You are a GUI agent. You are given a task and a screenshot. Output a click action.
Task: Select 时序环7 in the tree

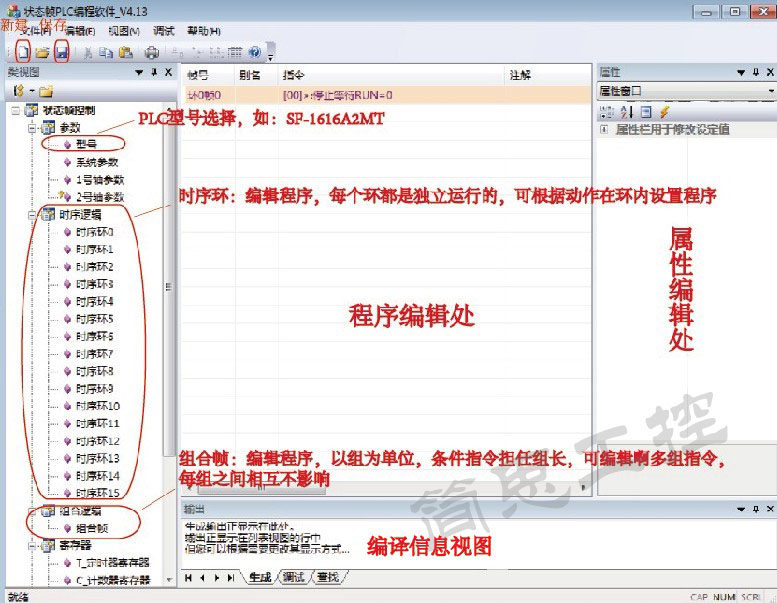(x=95, y=354)
